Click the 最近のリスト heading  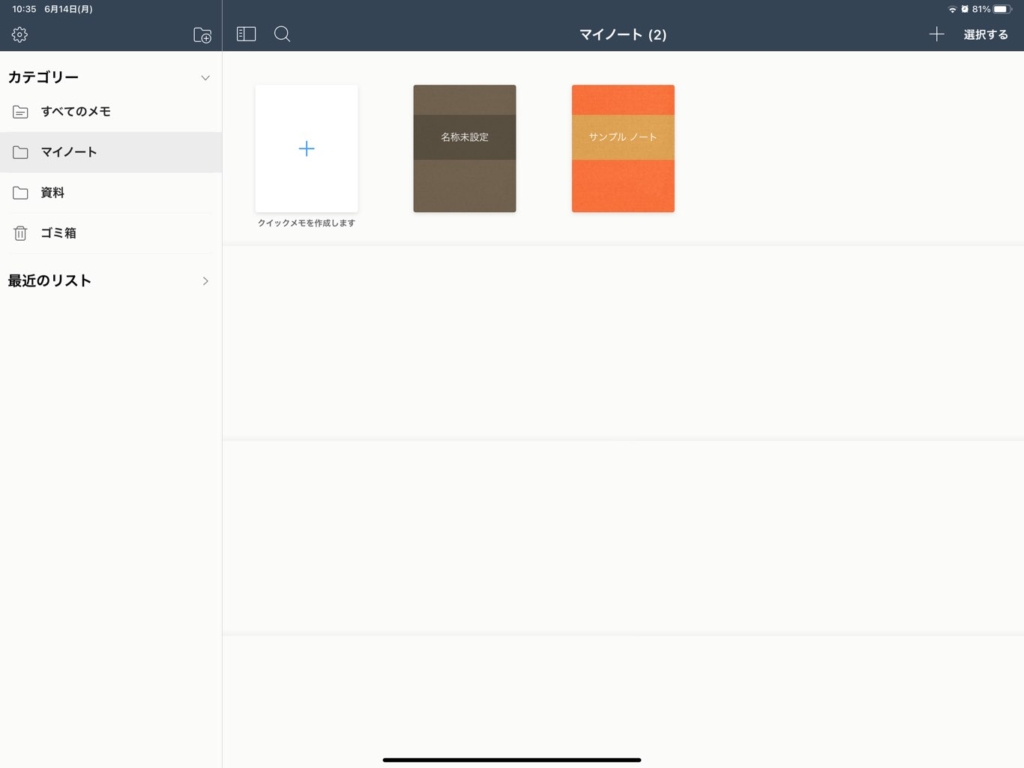click(x=50, y=281)
